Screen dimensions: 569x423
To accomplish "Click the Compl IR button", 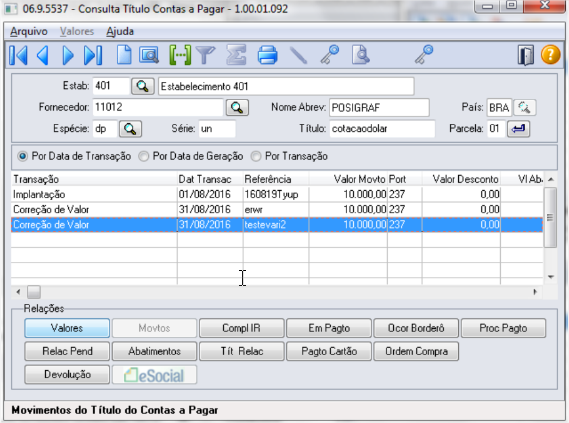I will click(242, 328).
